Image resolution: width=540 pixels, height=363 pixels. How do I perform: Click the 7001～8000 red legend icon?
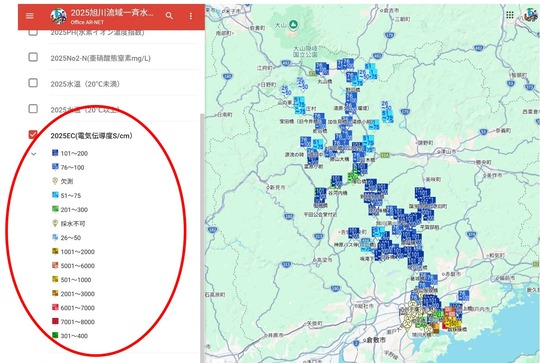[x=55, y=321]
